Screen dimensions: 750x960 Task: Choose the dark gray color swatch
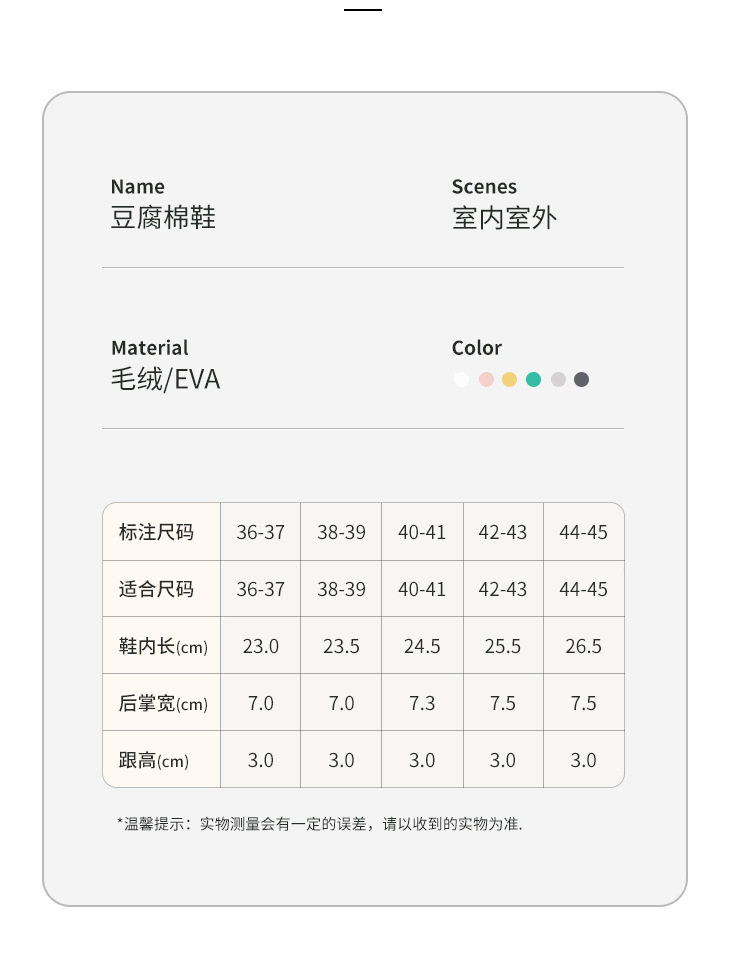pos(582,380)
